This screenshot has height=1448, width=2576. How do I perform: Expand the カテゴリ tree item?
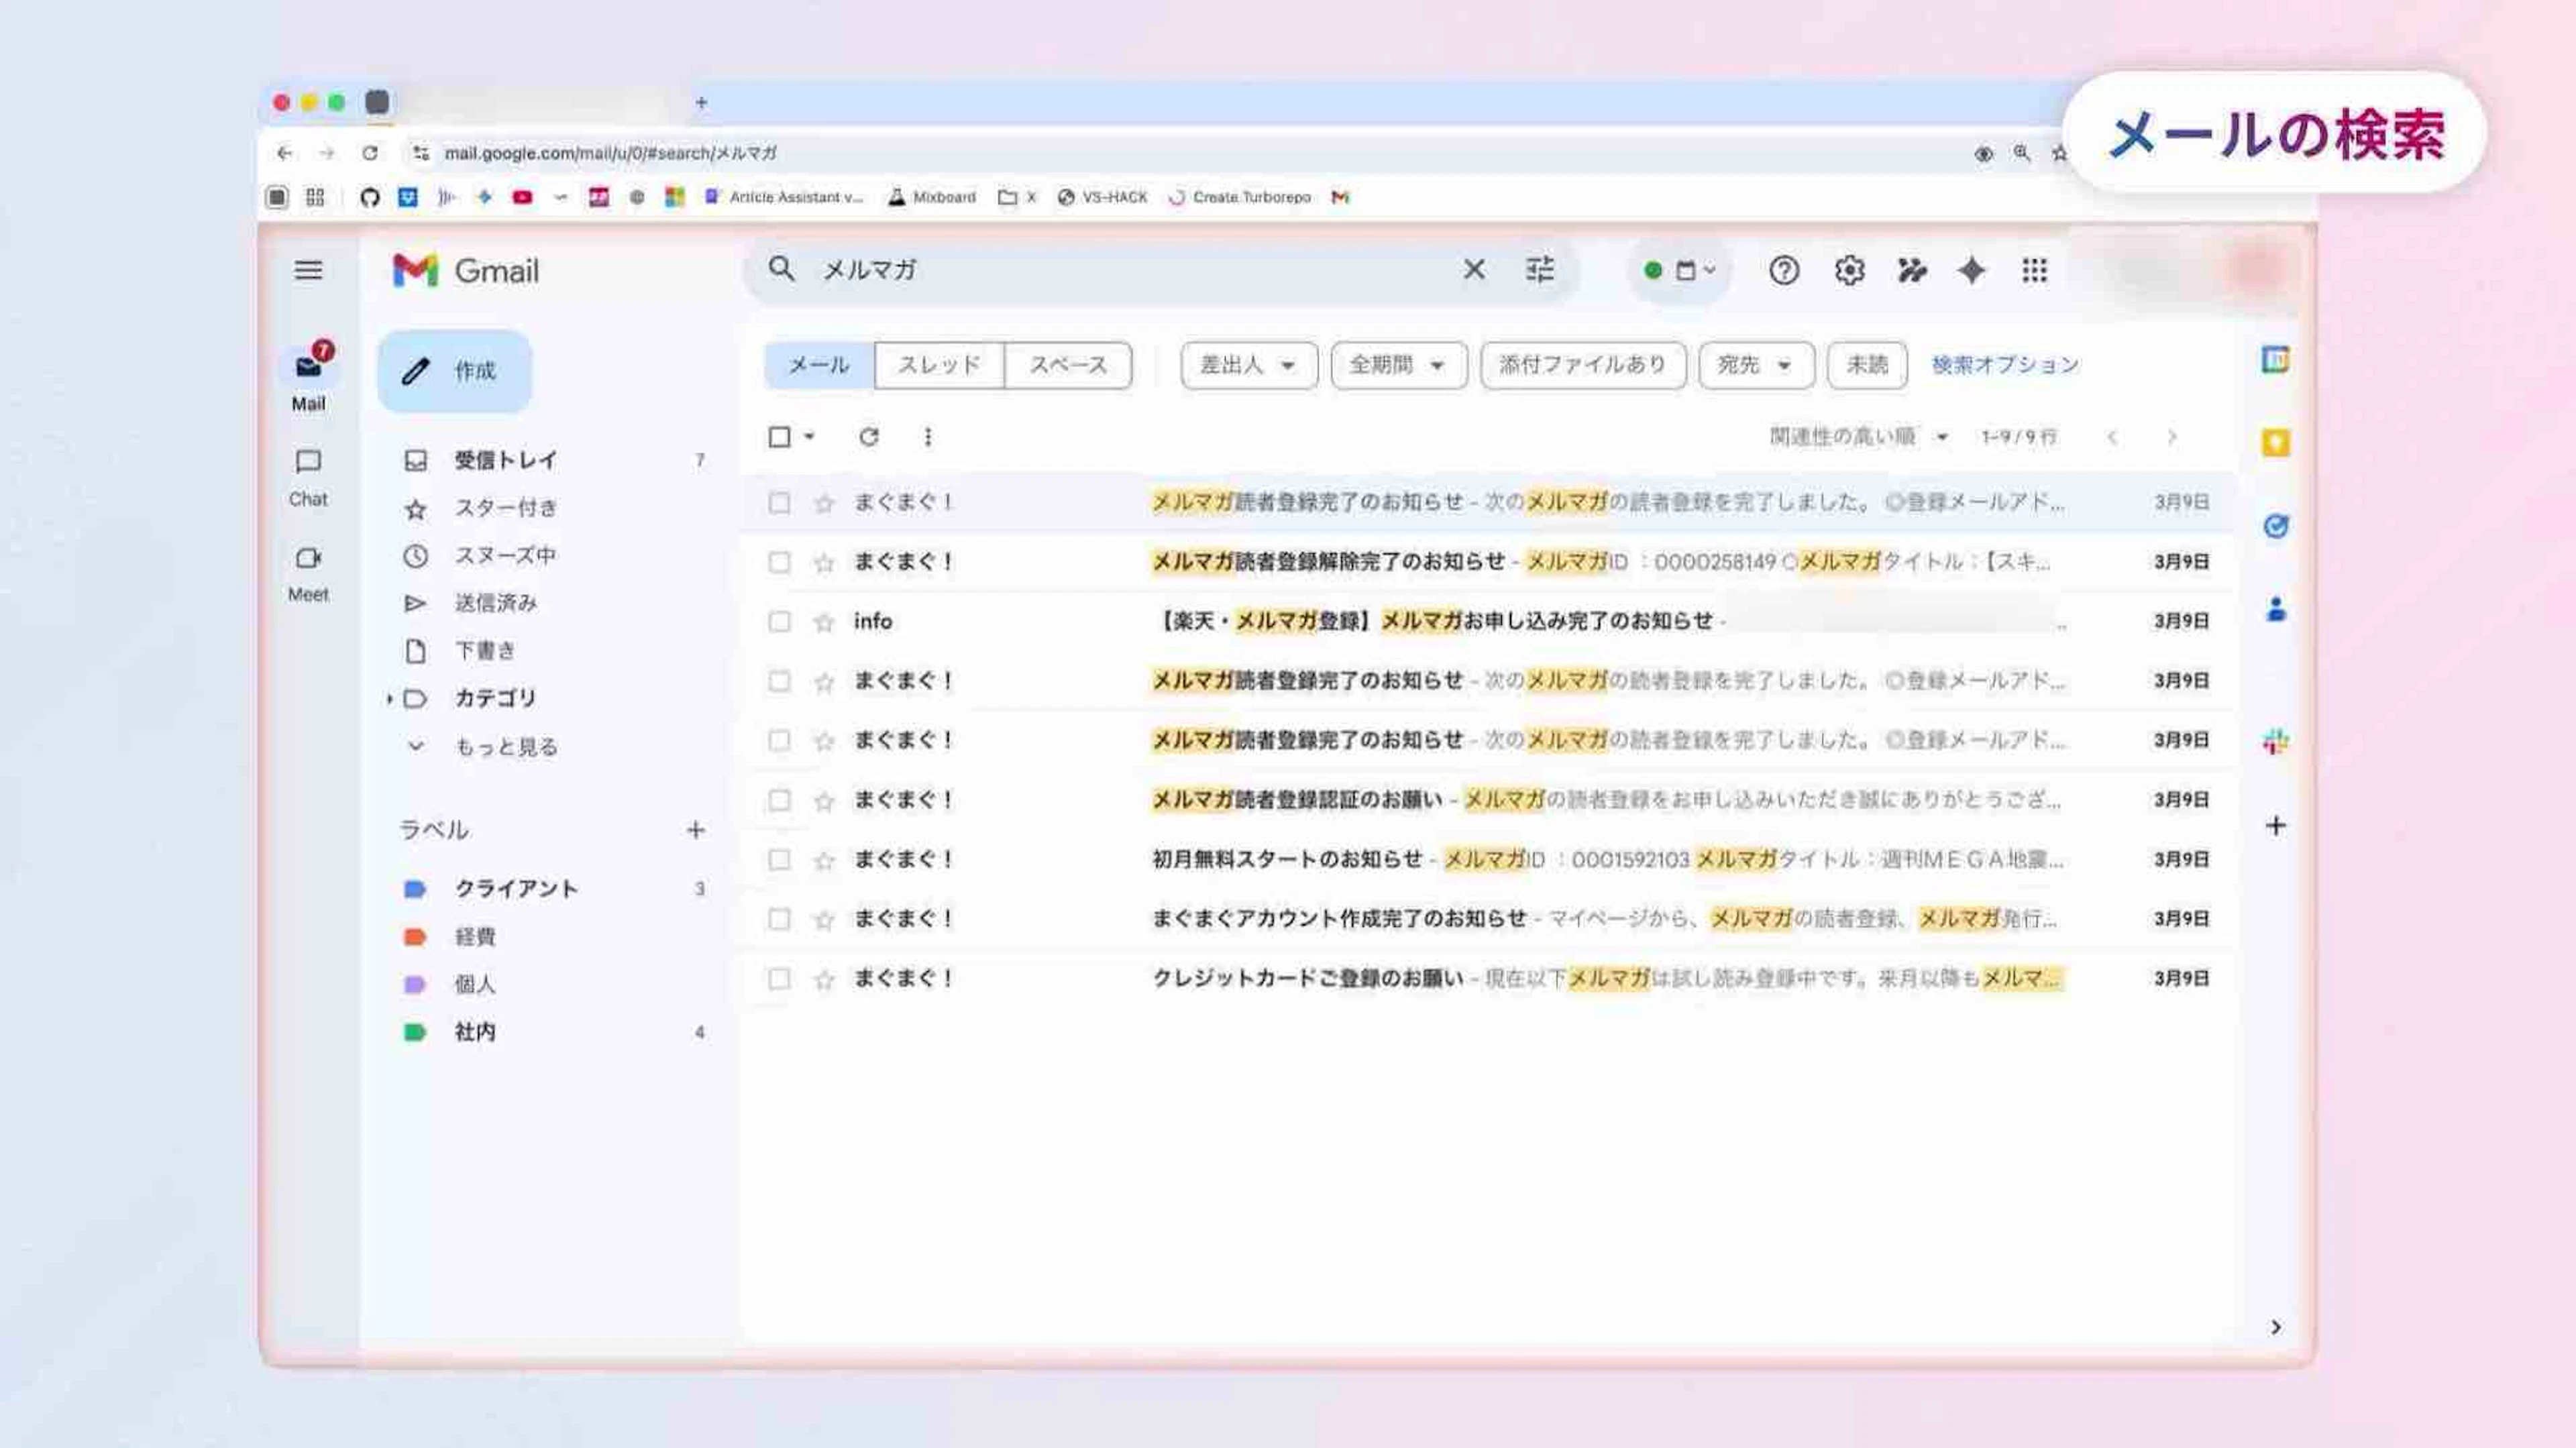click(389, 699)
